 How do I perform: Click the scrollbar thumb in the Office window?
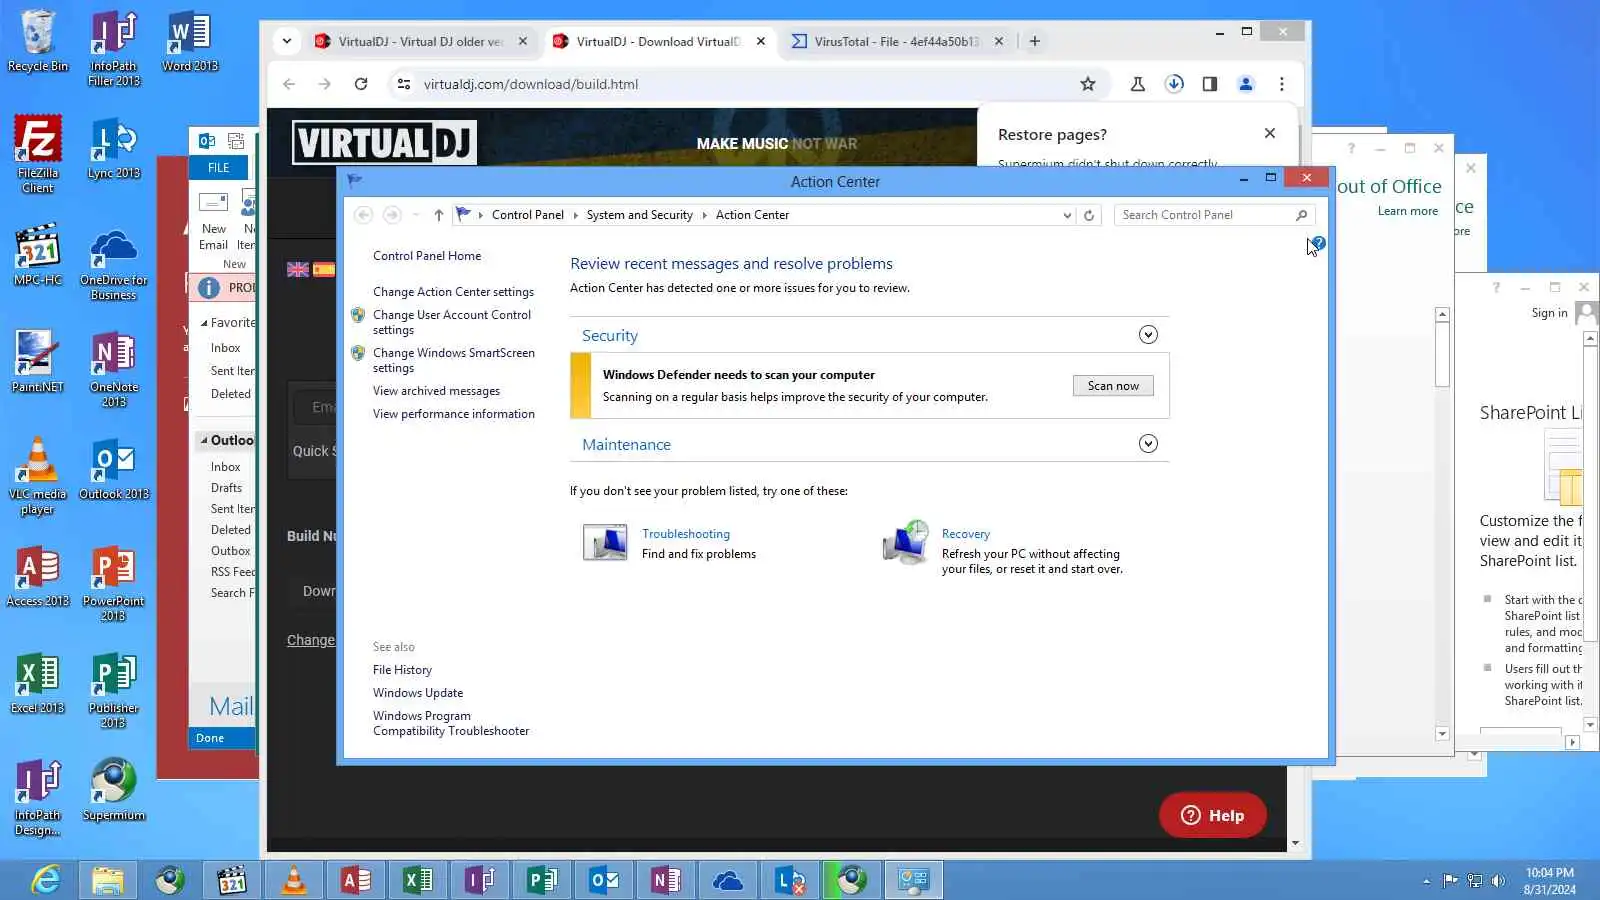[x=1442, y=354]
